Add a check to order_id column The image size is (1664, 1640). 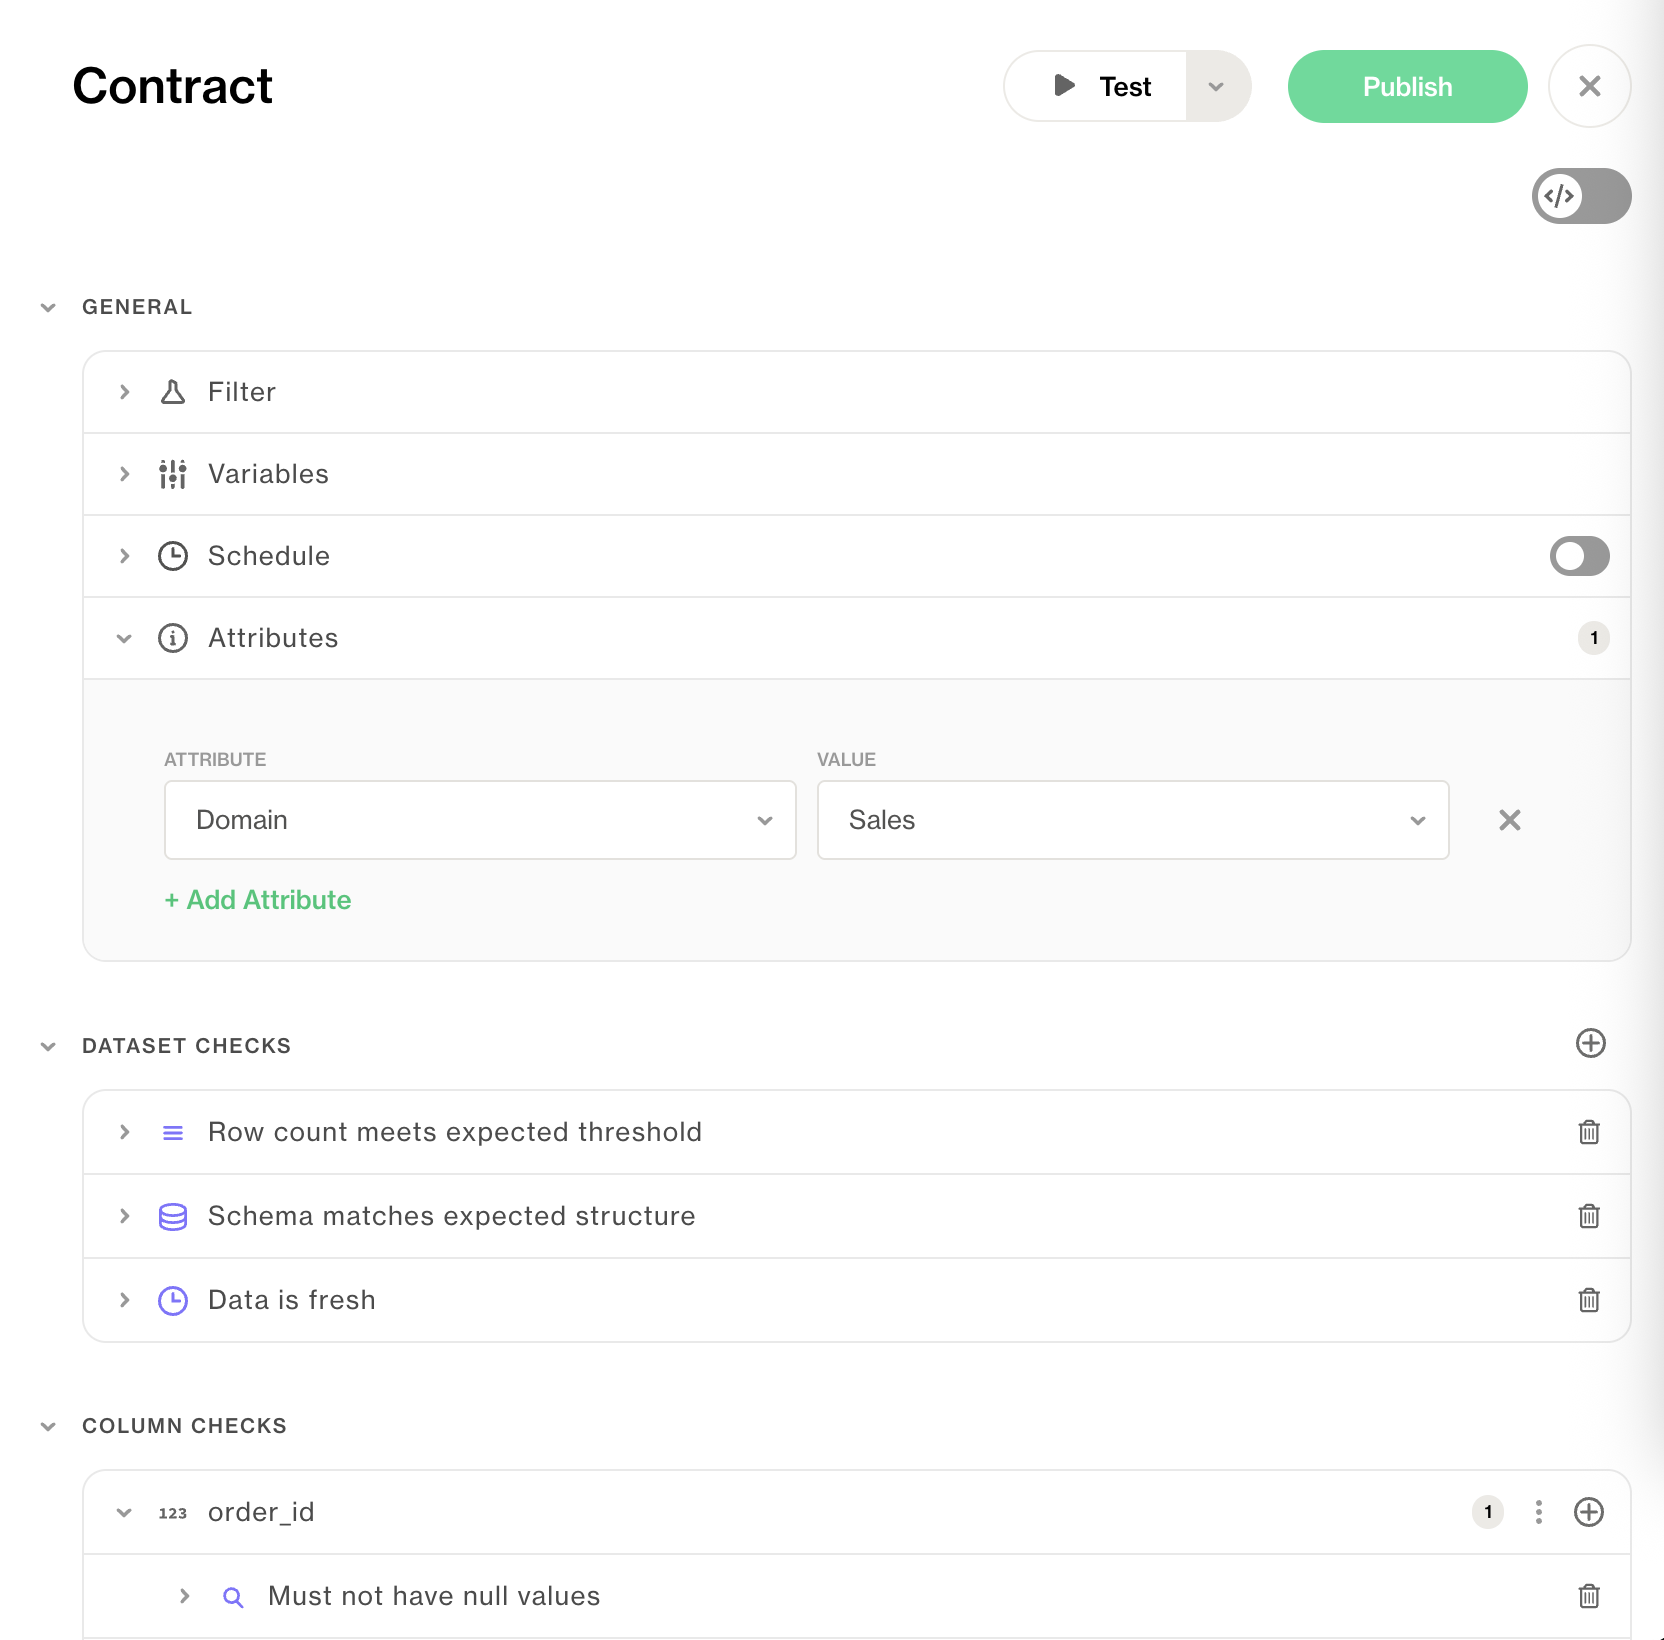[1589, 1512]
